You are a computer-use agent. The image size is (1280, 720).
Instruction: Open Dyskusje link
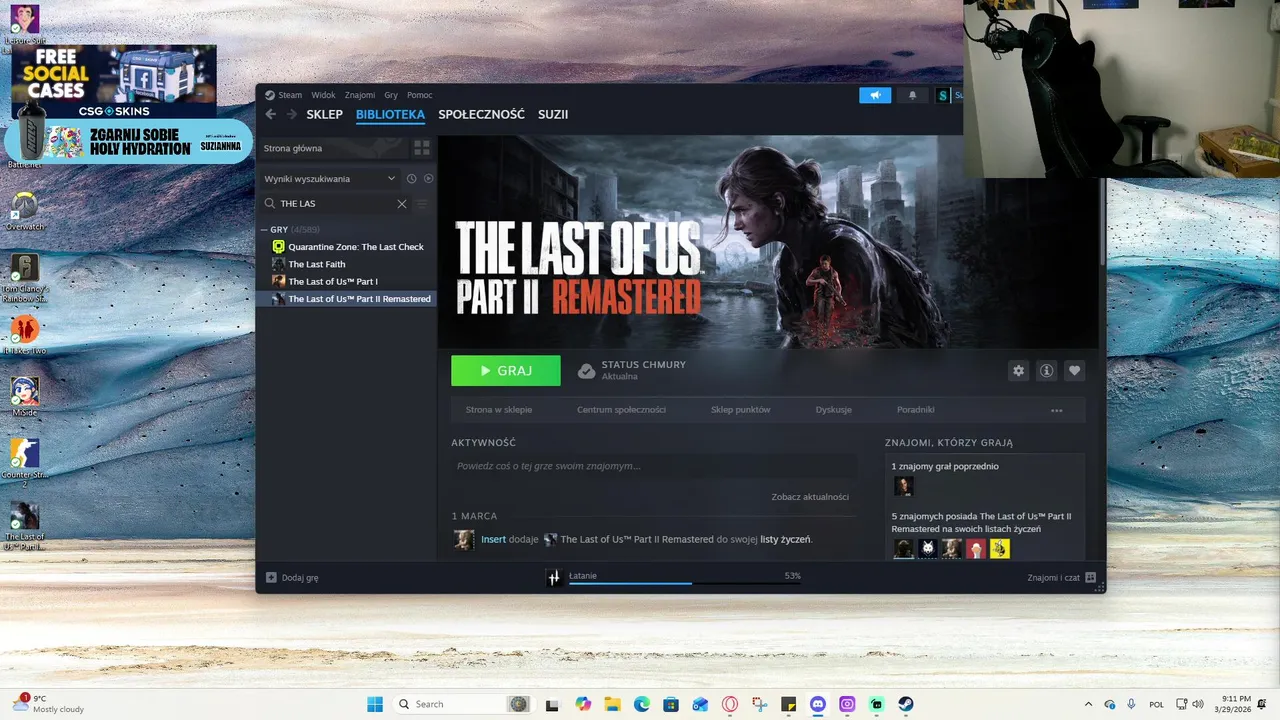[833, 410]
